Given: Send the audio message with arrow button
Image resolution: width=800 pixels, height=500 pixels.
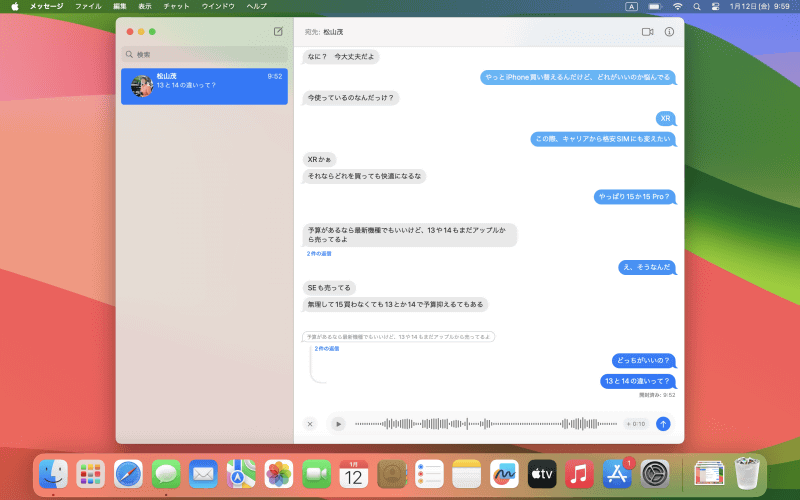Looking at the screenshot, I should coord(663,424).
